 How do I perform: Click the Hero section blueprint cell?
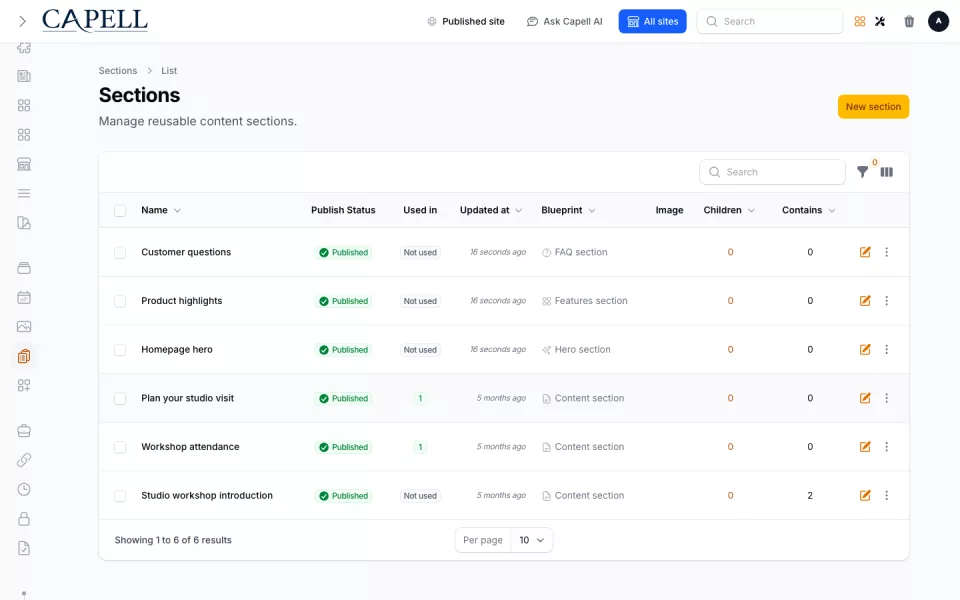coord(576,350)
